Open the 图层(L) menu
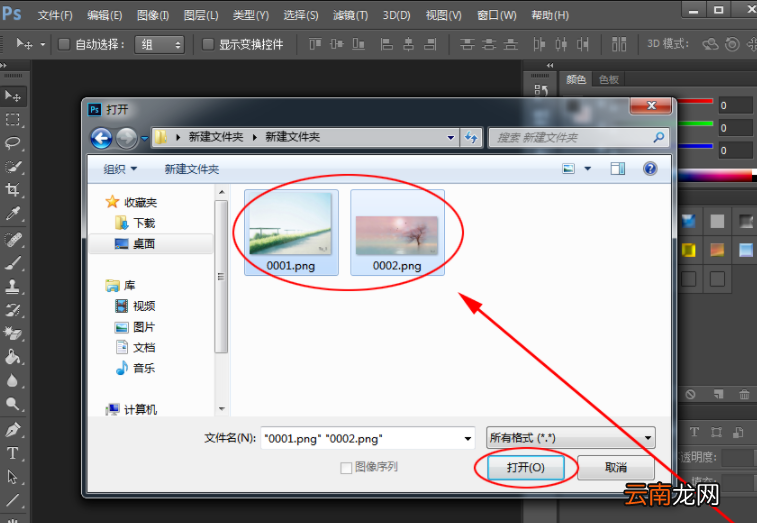 click(x=201, y=15)
